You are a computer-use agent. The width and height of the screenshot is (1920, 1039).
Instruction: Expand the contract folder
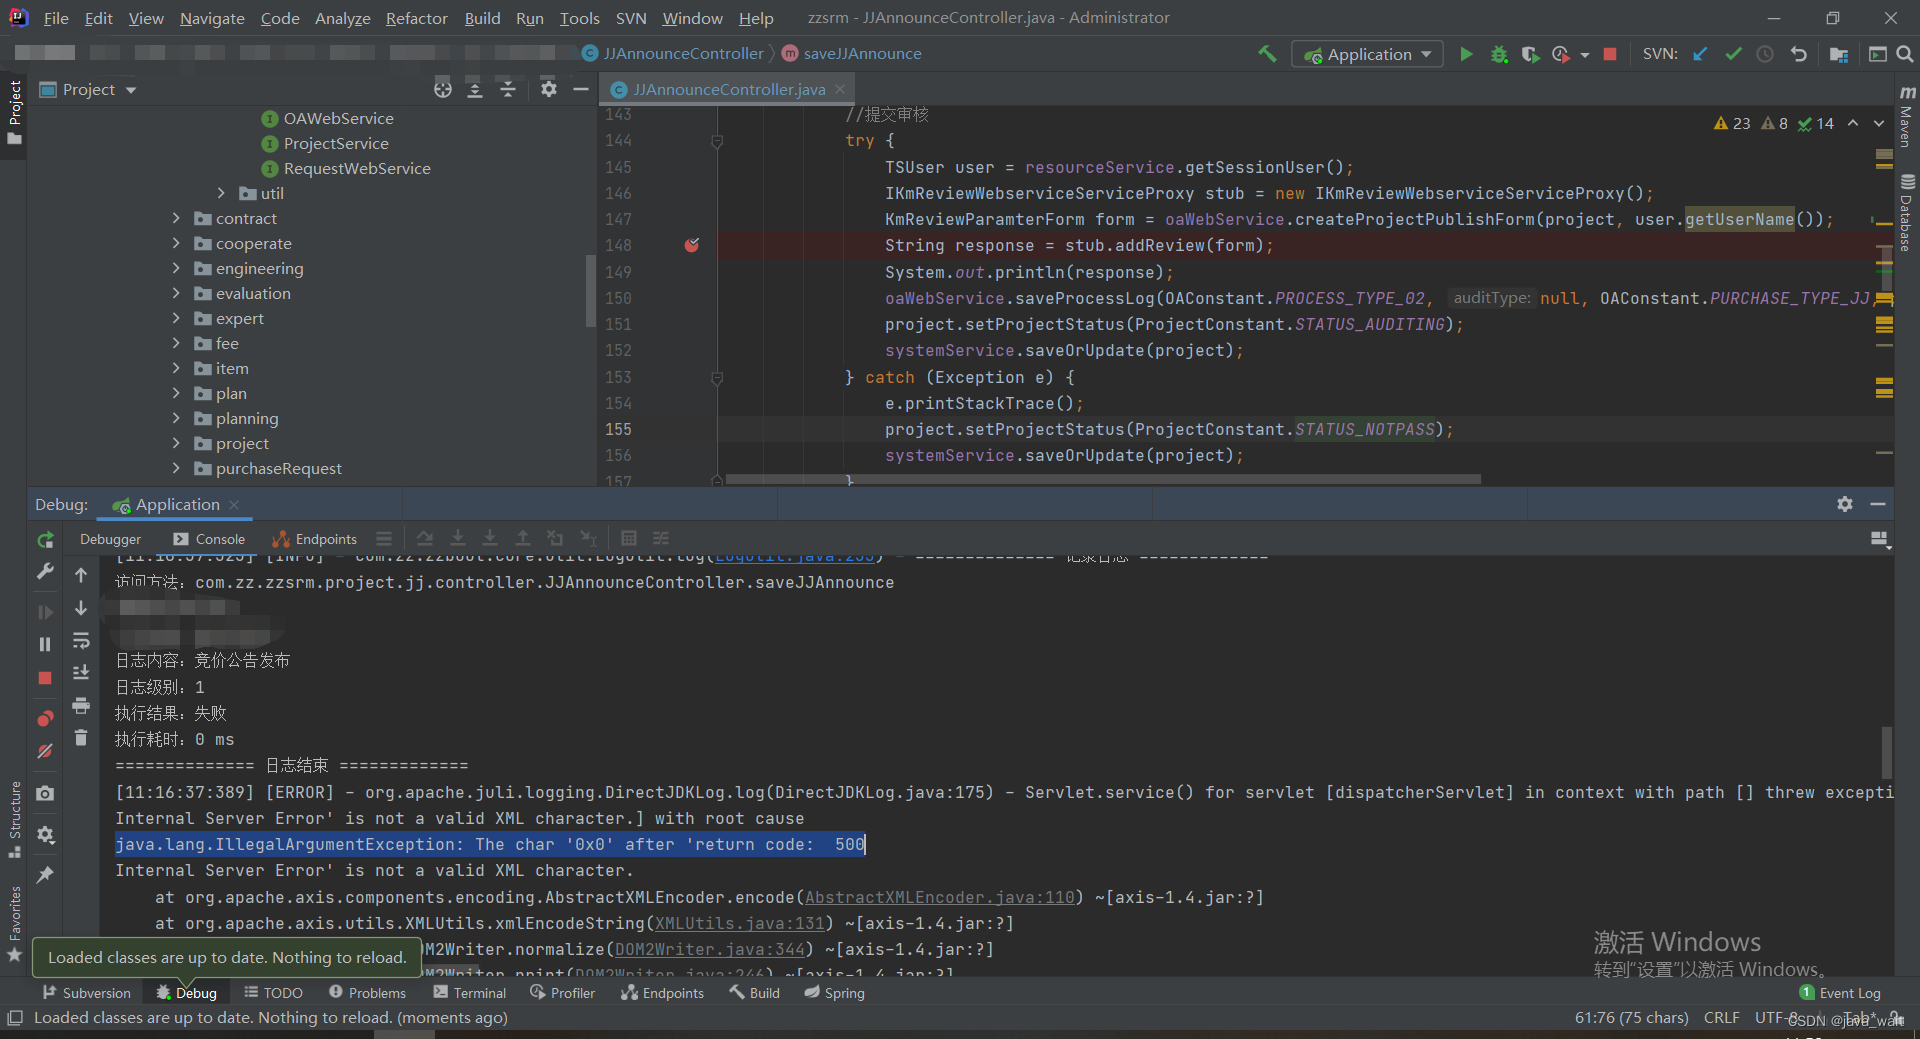click(x=177, y=218)
